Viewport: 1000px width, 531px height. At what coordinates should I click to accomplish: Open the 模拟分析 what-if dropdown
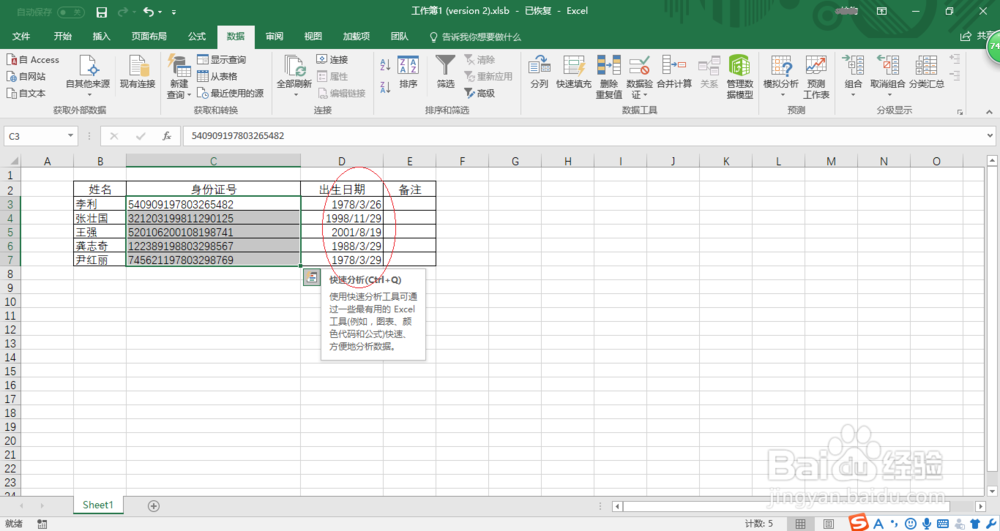[x=781, y=76]
